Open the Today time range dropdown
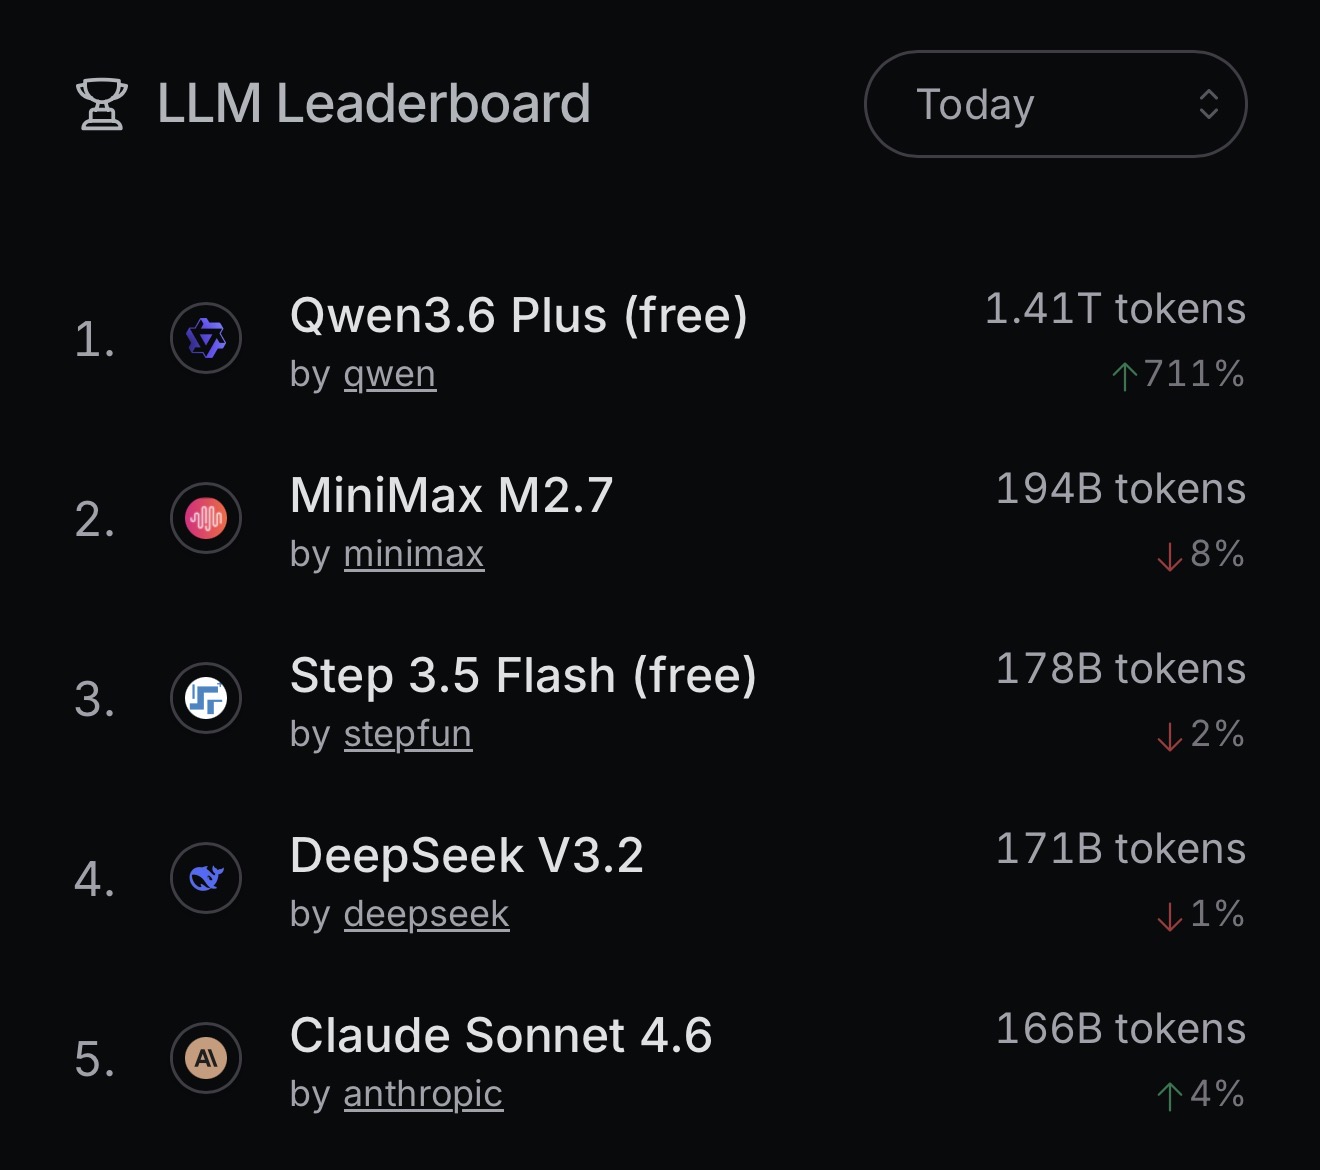Image resolution: width=1320 pixels, height=1170 pixels. pos(1055,104)
